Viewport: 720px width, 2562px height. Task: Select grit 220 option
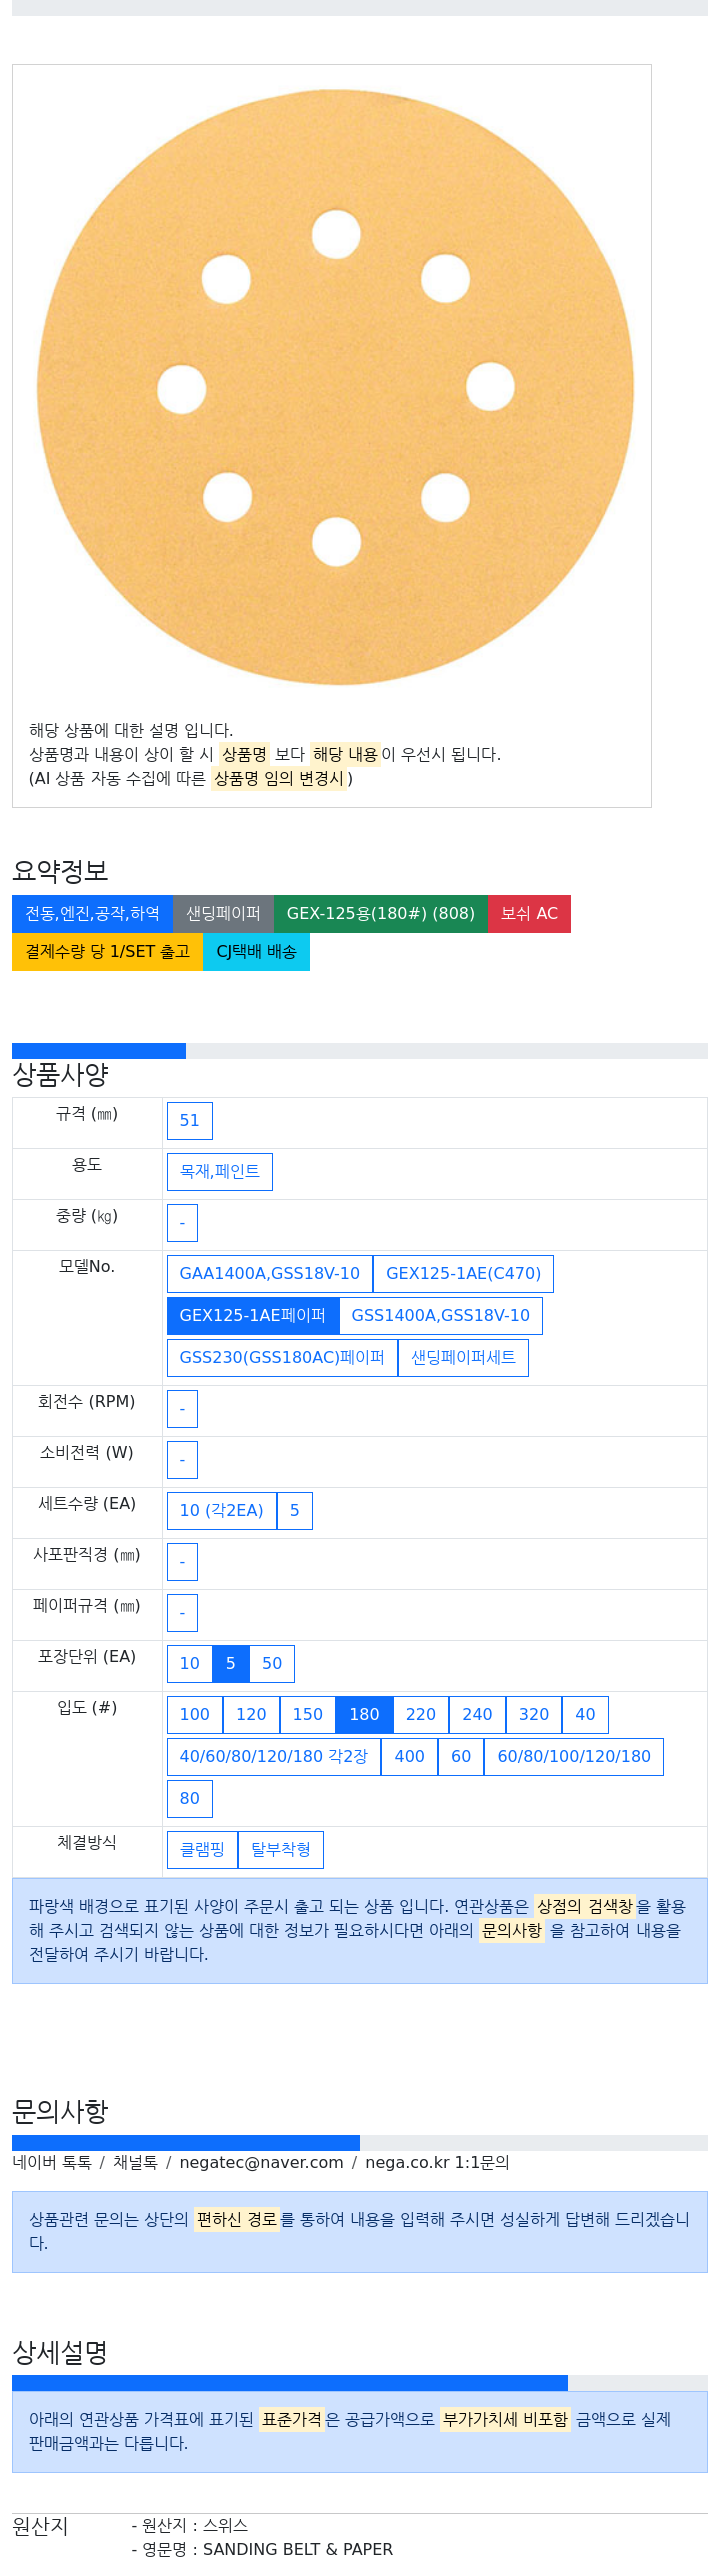[x=420, y=1715]
